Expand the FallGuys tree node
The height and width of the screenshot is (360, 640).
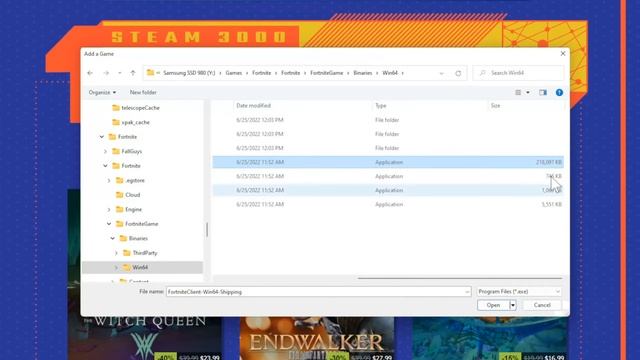pos(105,151)
